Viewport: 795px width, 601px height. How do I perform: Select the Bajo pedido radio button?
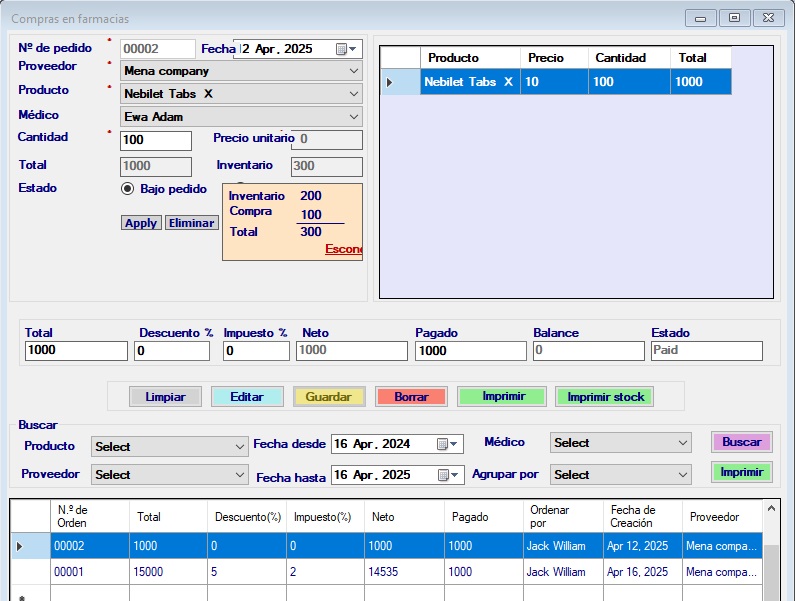click(x=128, y=189)
